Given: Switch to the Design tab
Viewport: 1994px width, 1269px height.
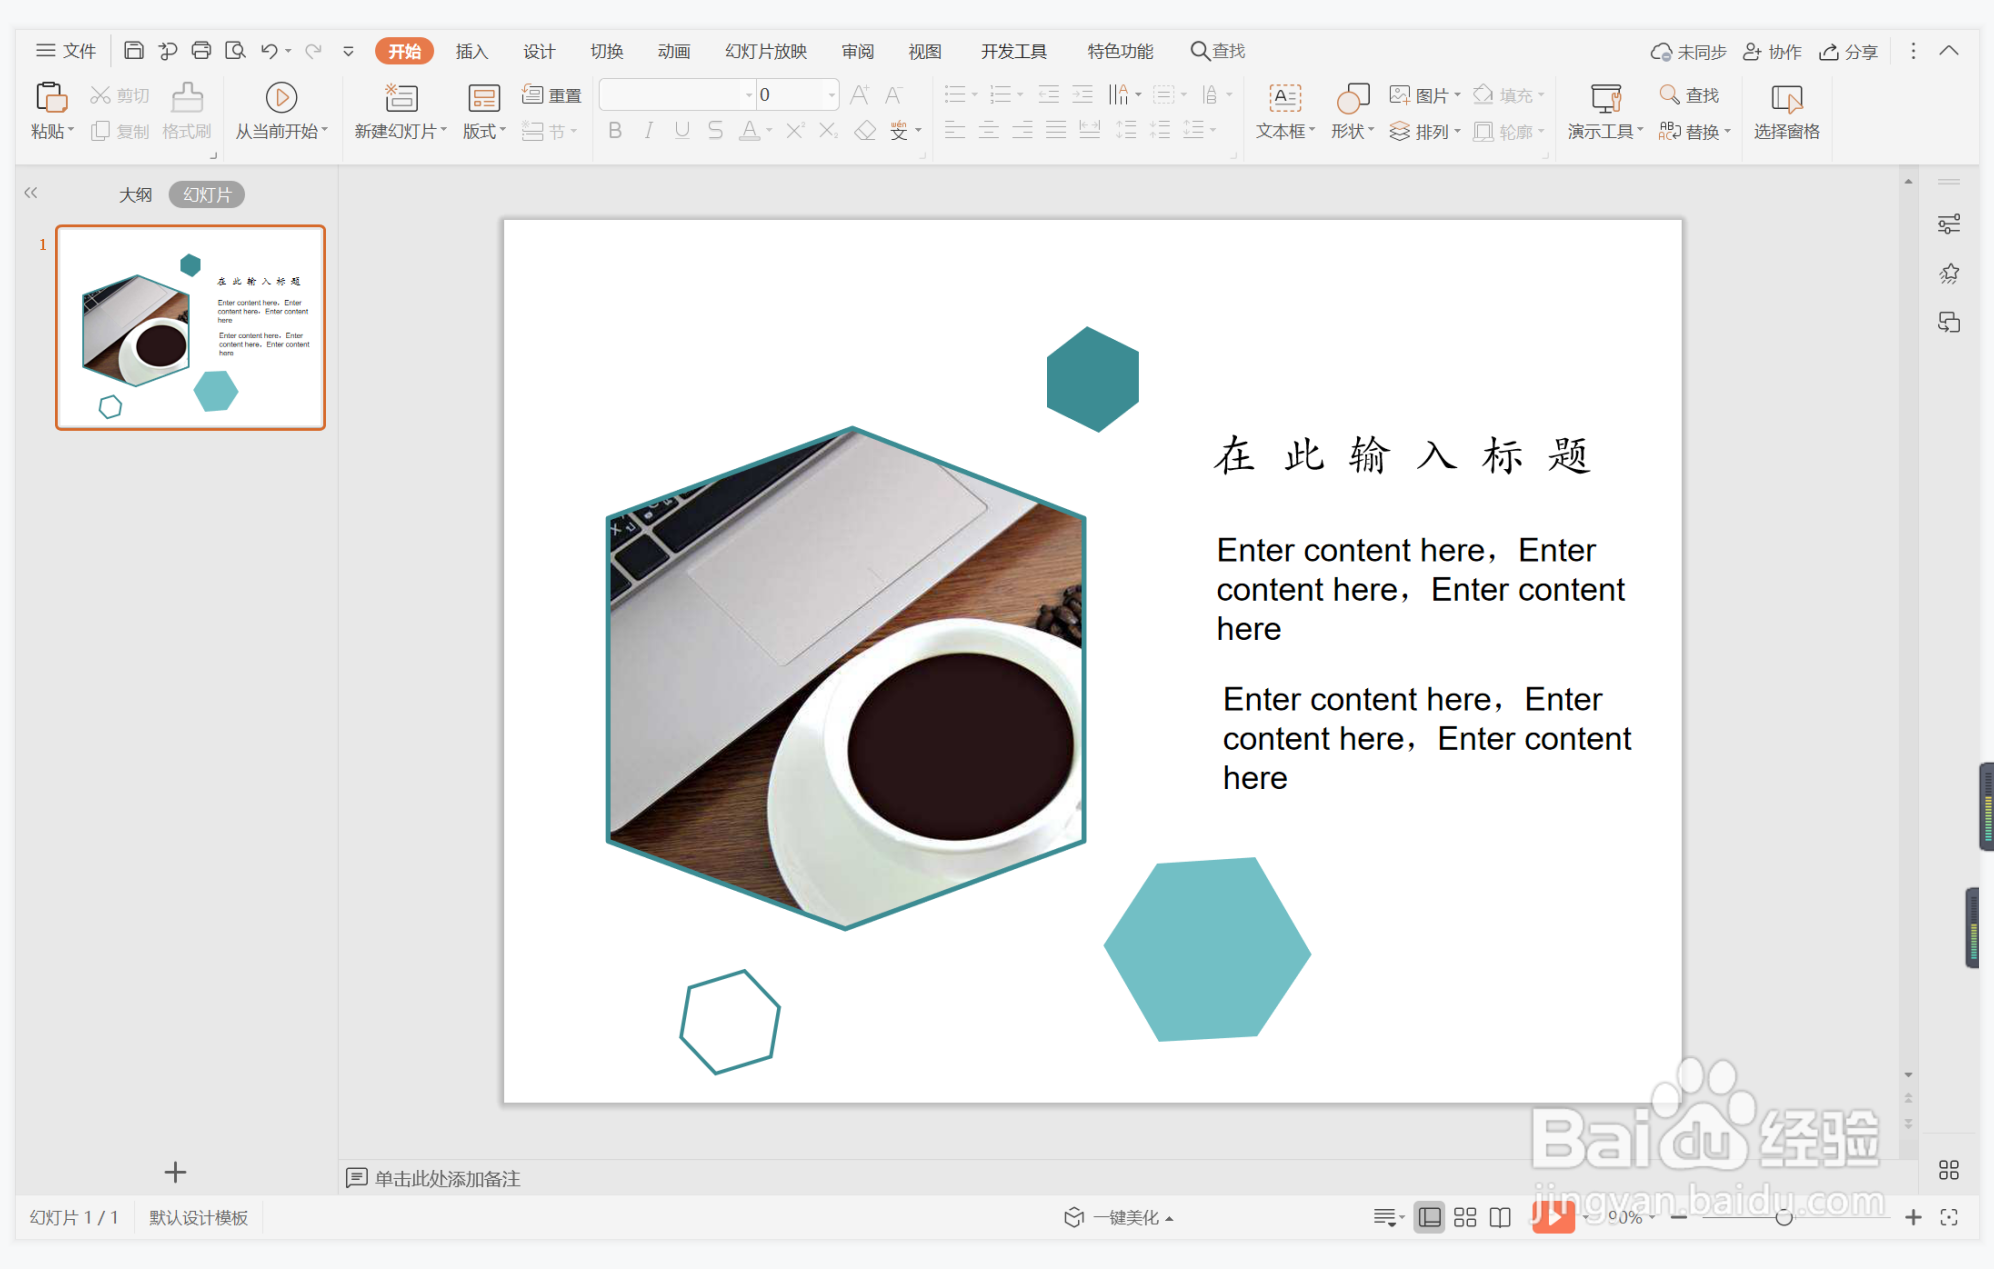Looking at the screenshot, I should (x=539, y=51).
